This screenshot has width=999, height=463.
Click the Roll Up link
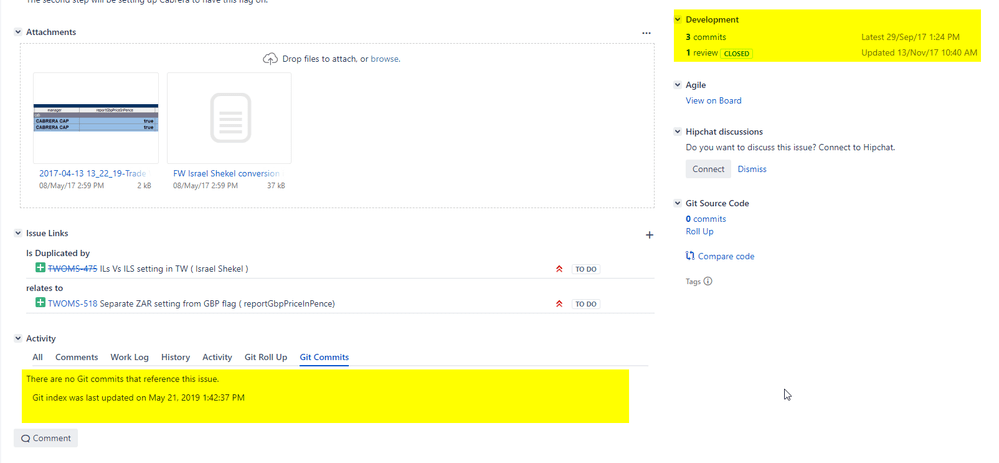[700, 231]
